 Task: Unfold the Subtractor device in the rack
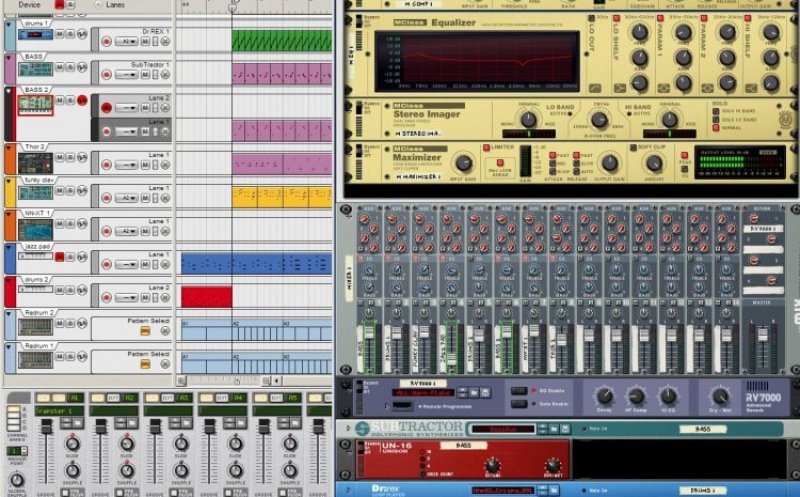(348, 429)
